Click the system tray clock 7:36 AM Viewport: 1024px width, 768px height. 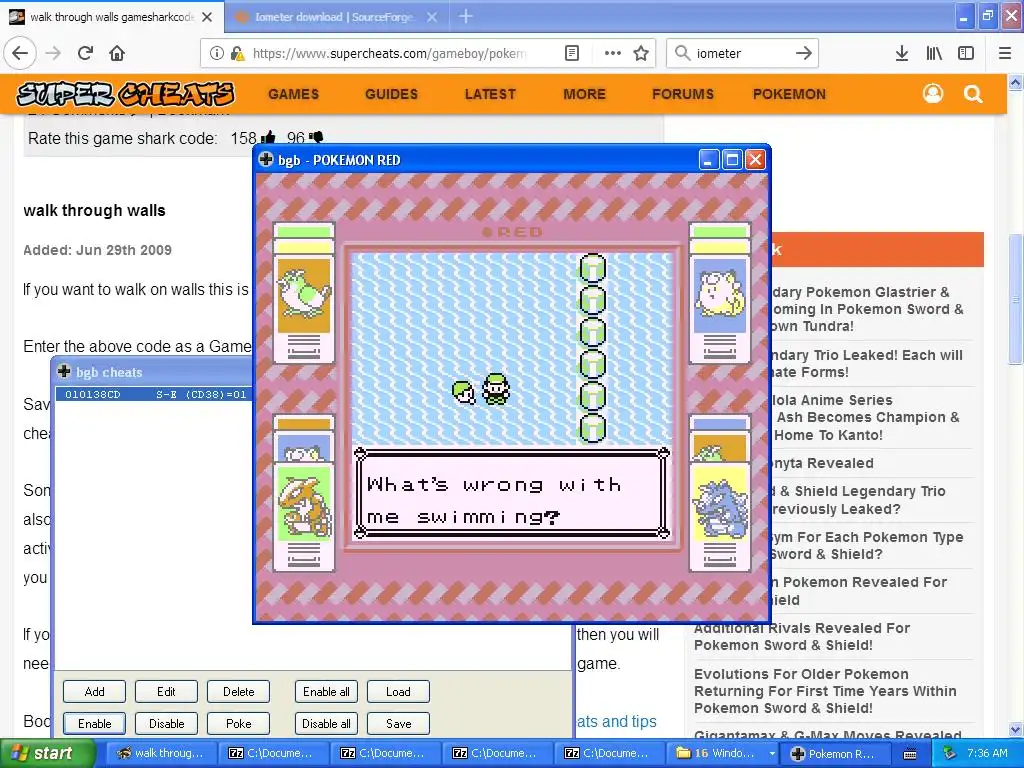(x=987, y=753)
